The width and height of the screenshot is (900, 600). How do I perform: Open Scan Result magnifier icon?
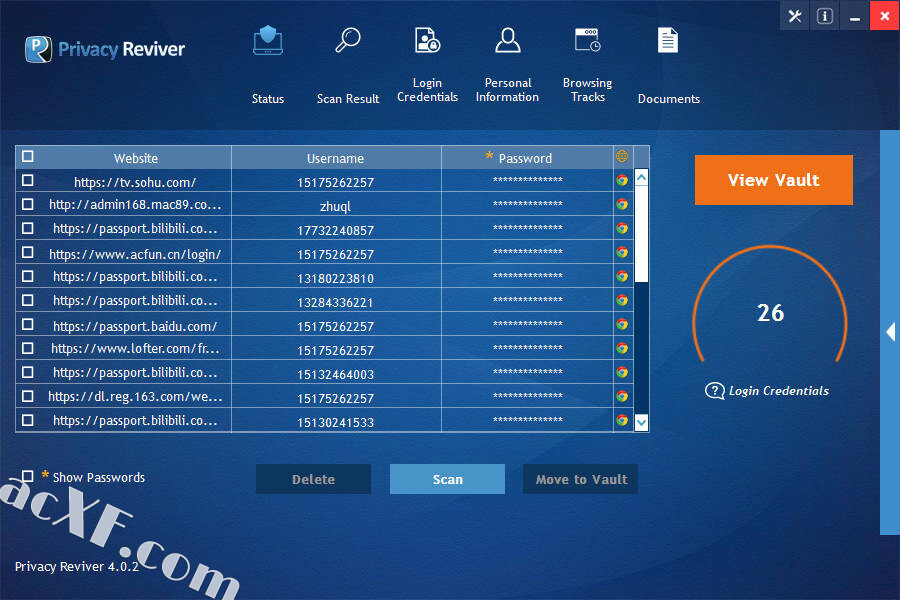coord(347,42)
